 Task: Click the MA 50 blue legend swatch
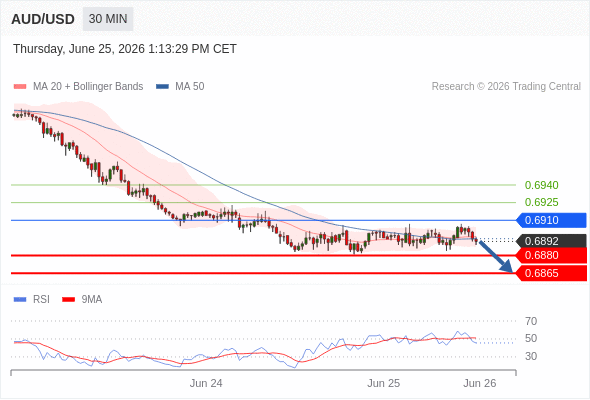coord(162,87)
